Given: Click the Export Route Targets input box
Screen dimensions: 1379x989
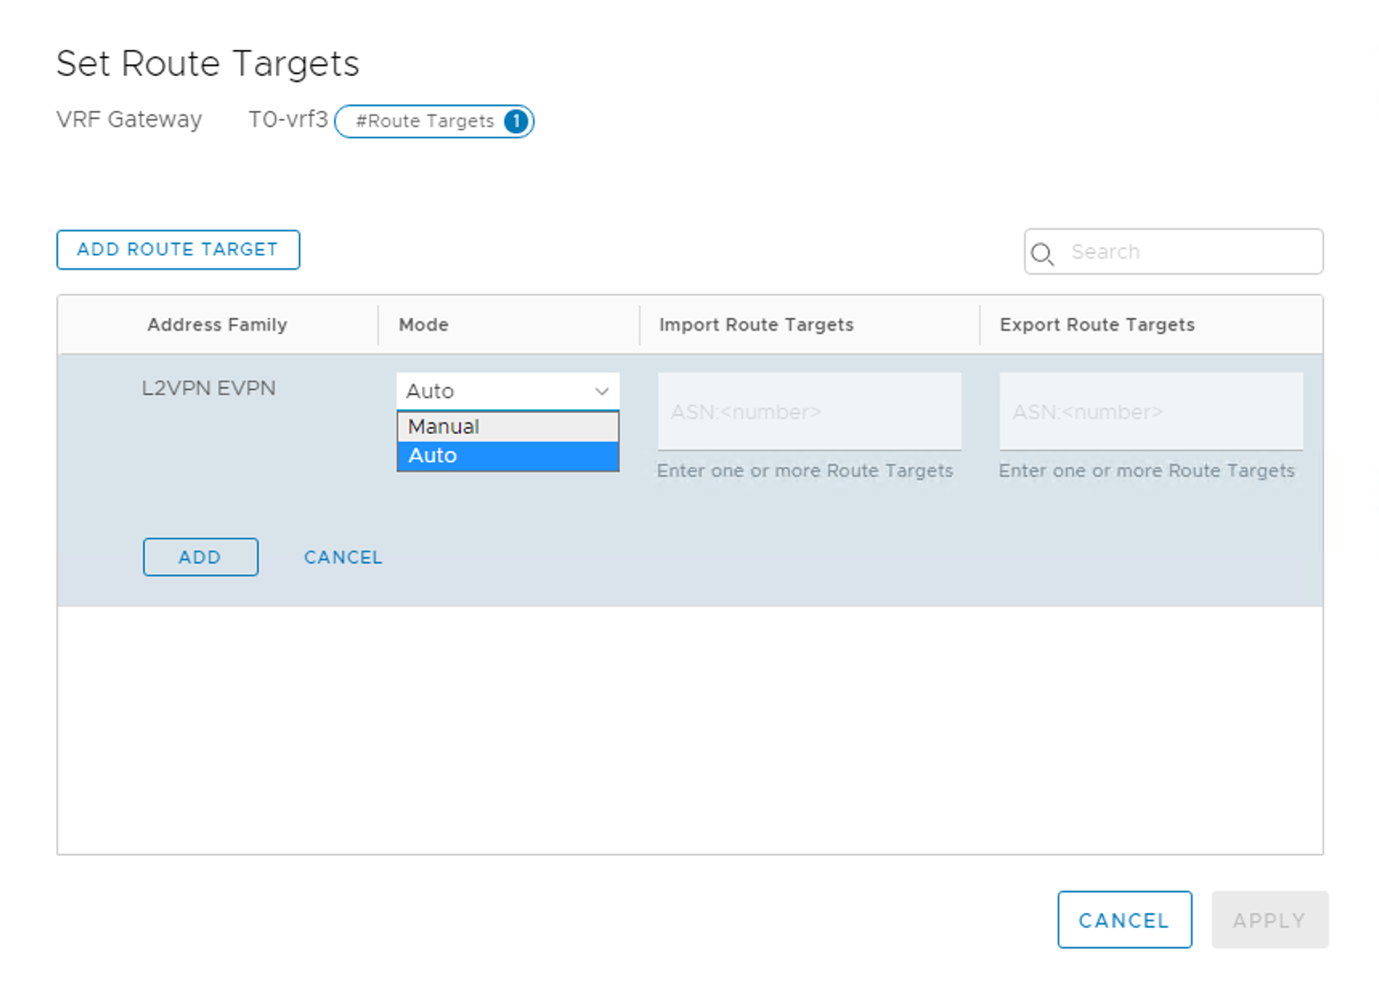Looking at the screenshot, I should [1150, 412].
